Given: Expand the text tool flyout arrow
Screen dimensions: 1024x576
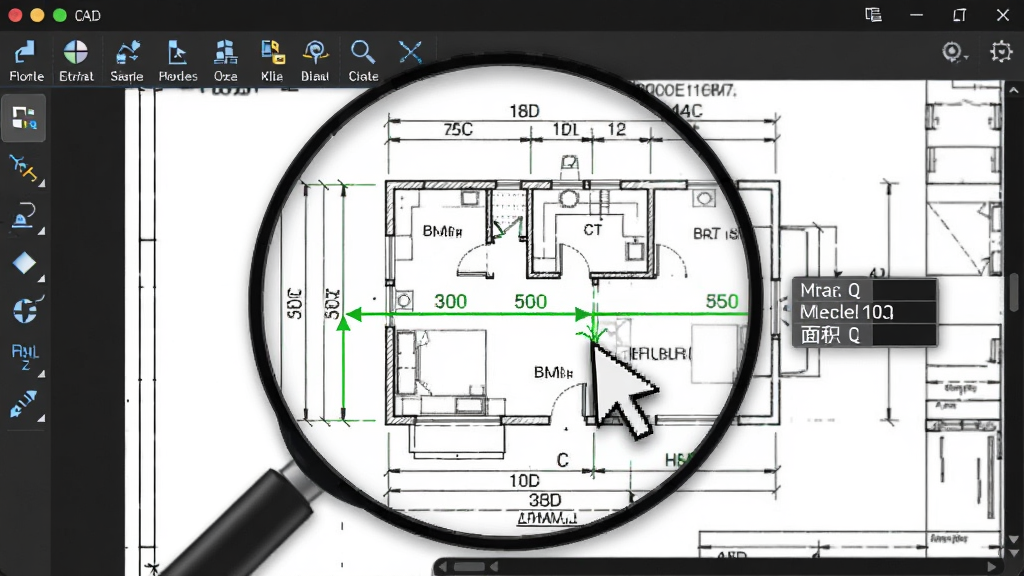Looking at the screenshot, I should click(x=42, y=374).
